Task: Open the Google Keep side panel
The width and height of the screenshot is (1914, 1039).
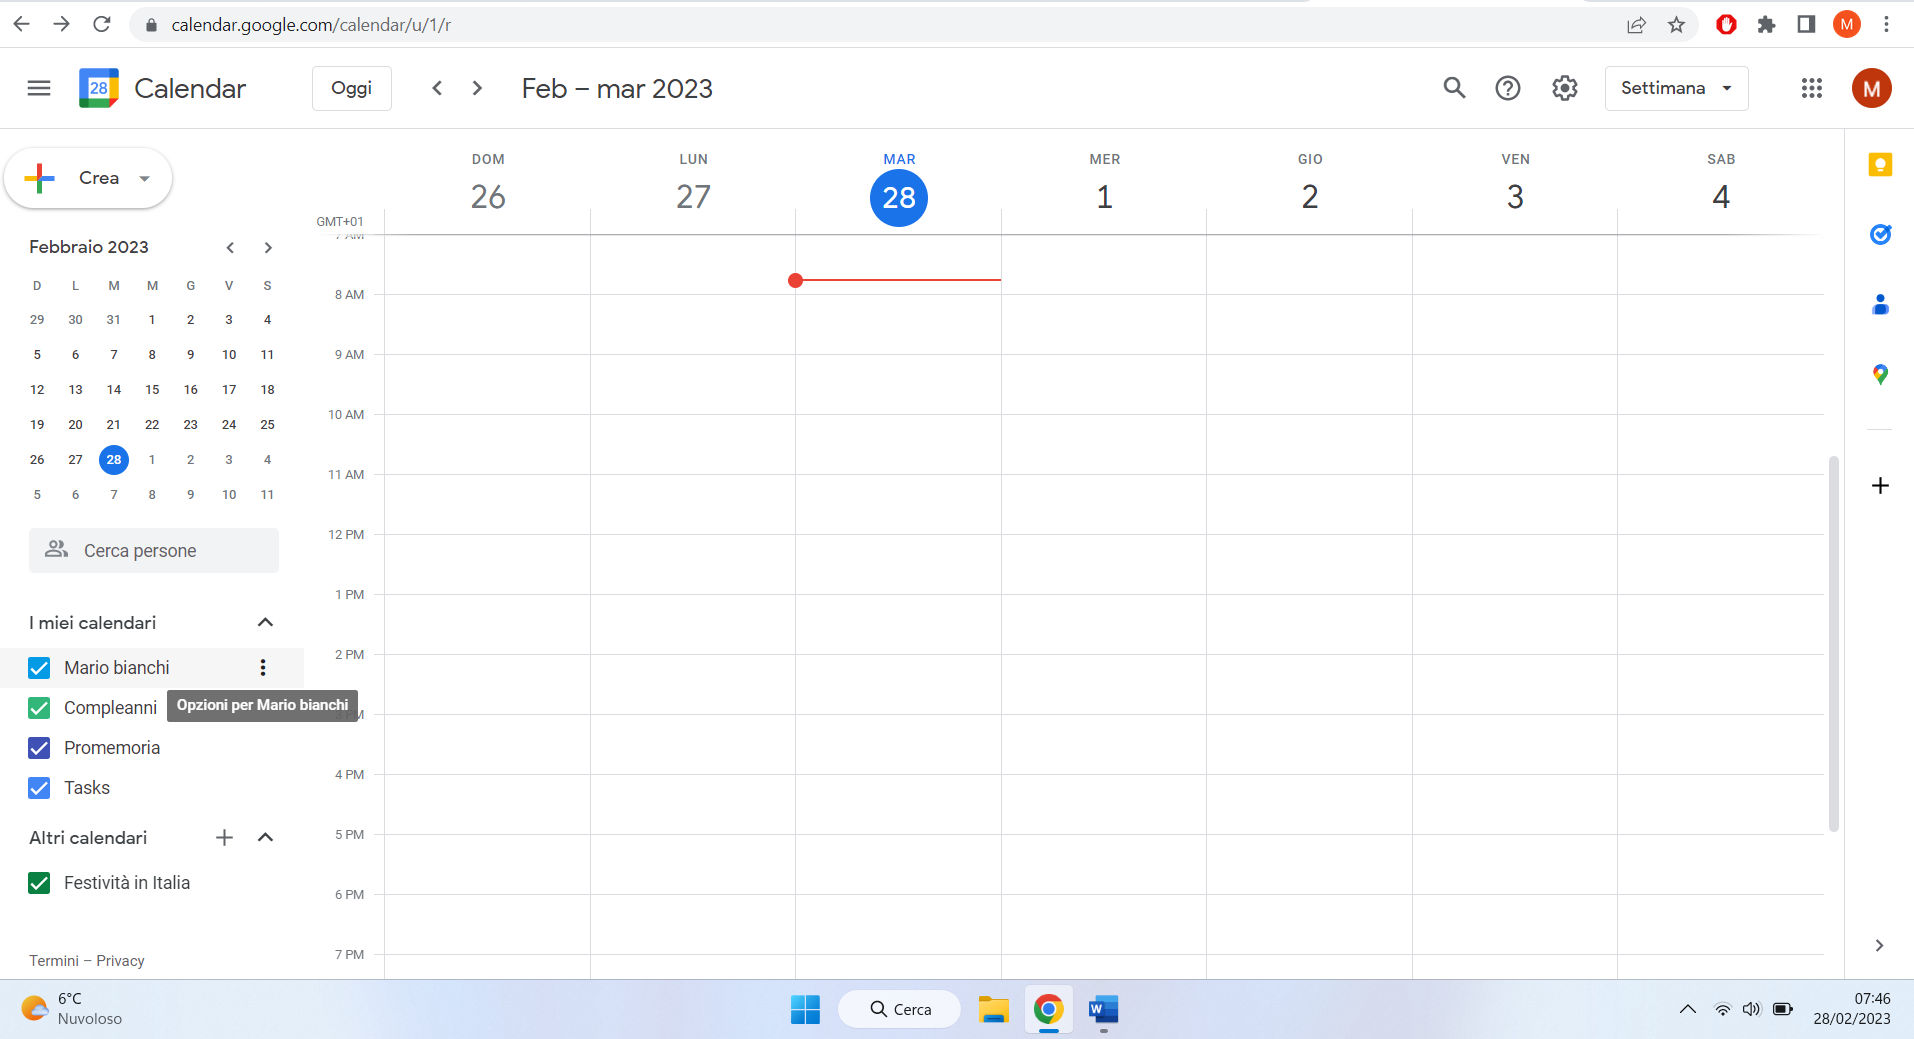Action: tap(1880, 166)
